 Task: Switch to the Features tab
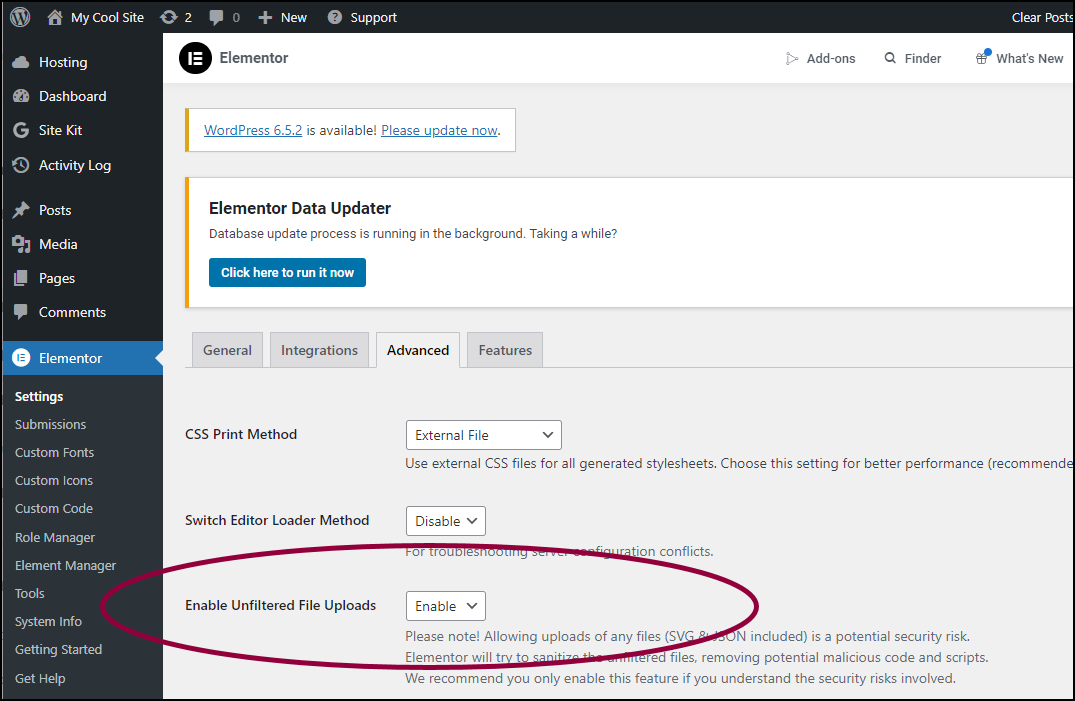point(505,350)
